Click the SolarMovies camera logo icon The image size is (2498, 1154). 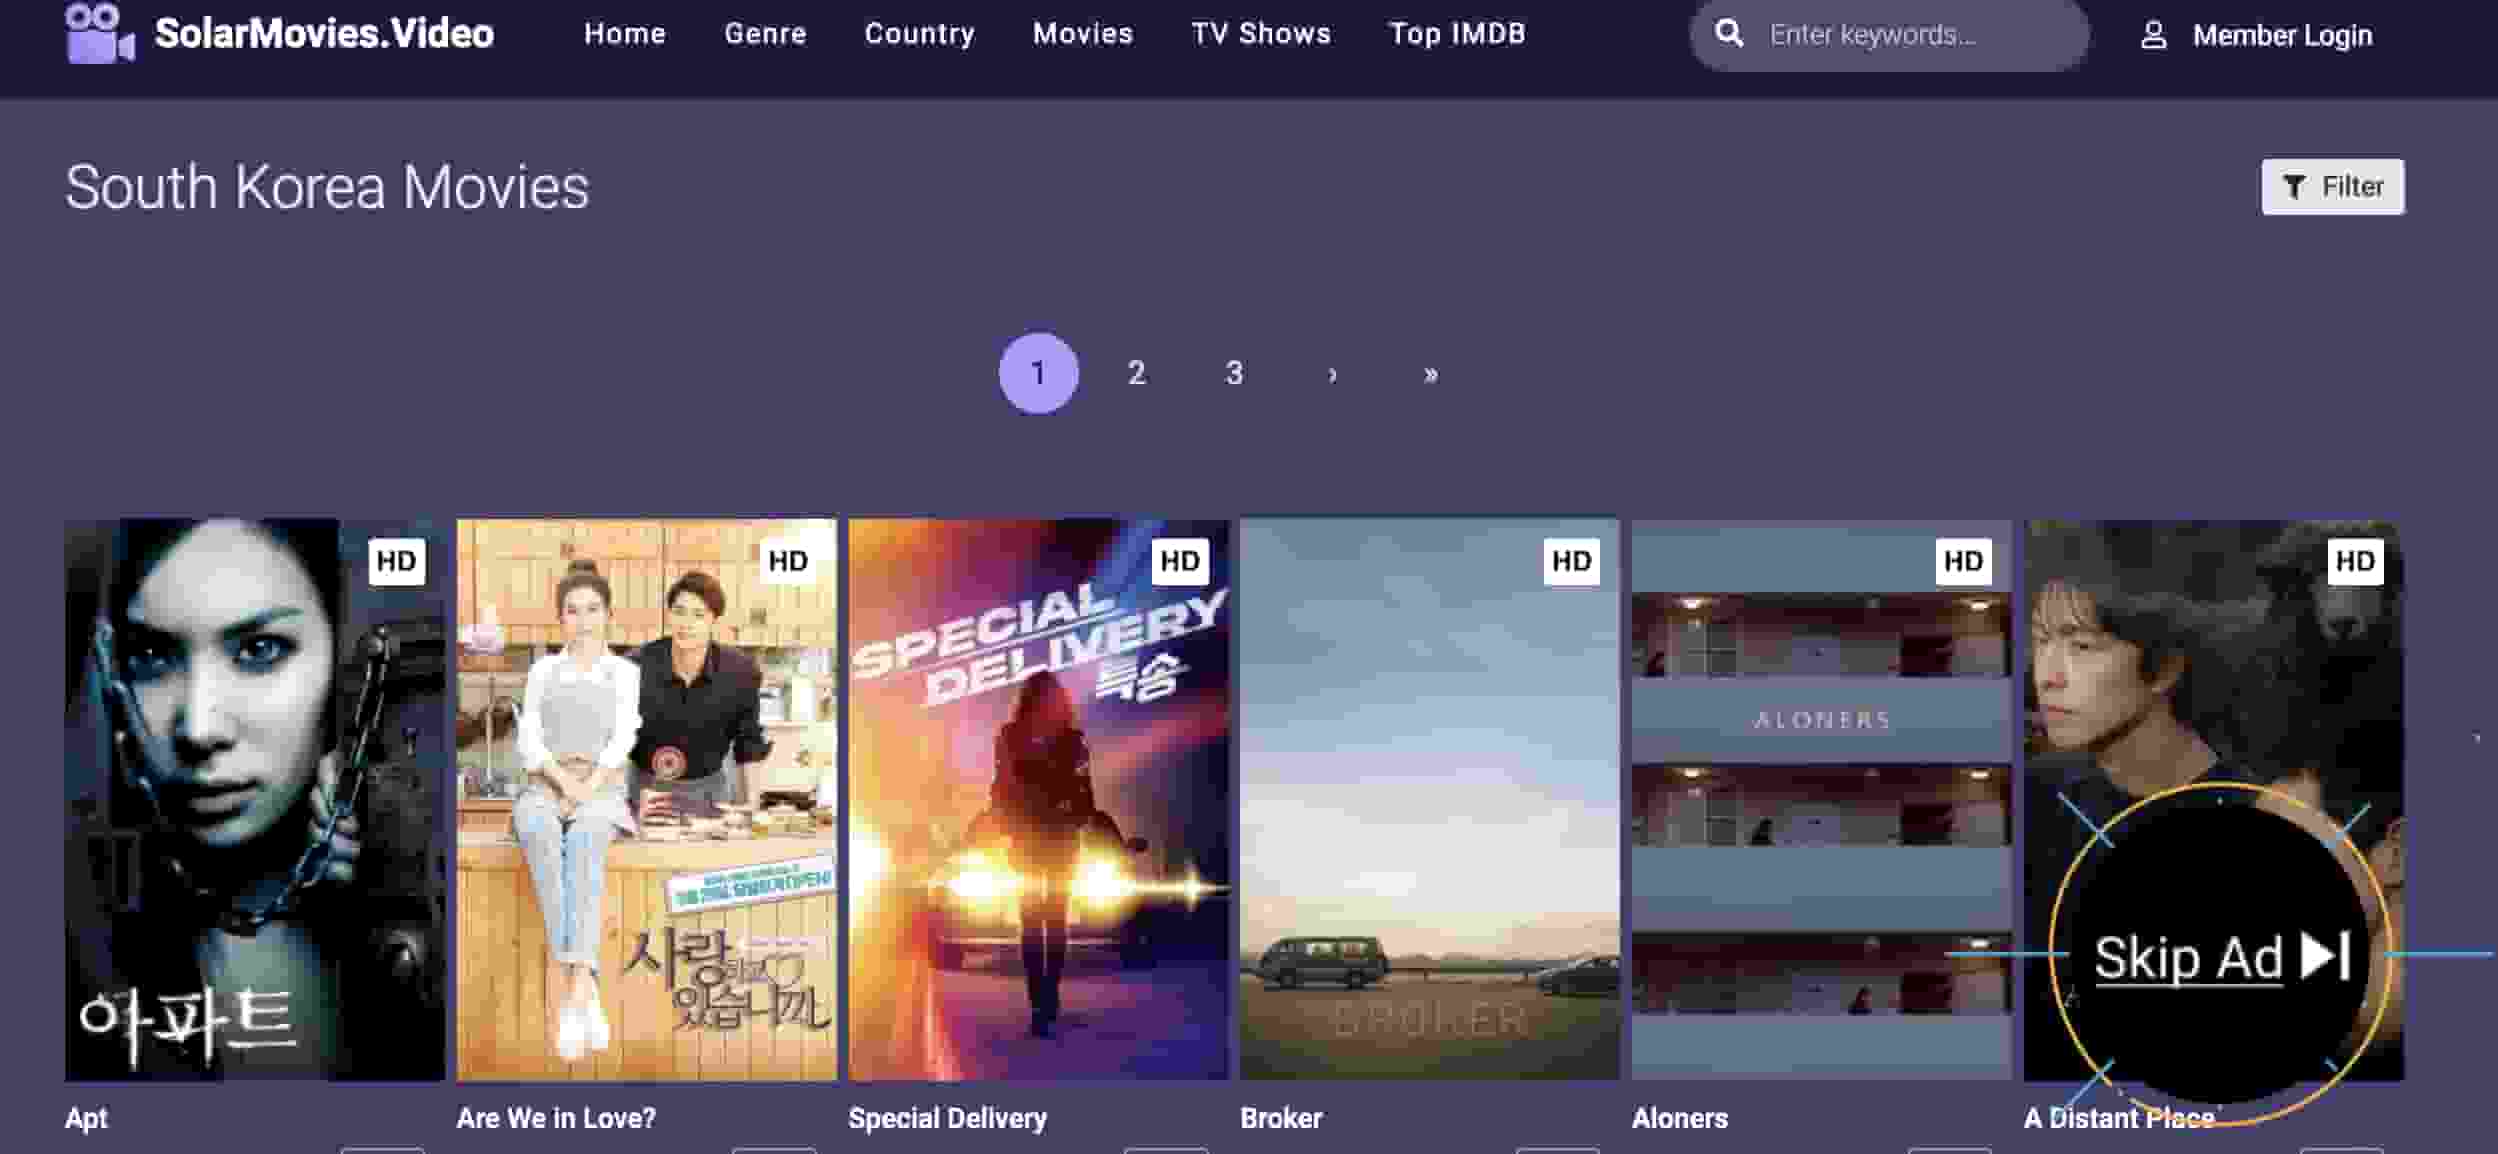99,33
